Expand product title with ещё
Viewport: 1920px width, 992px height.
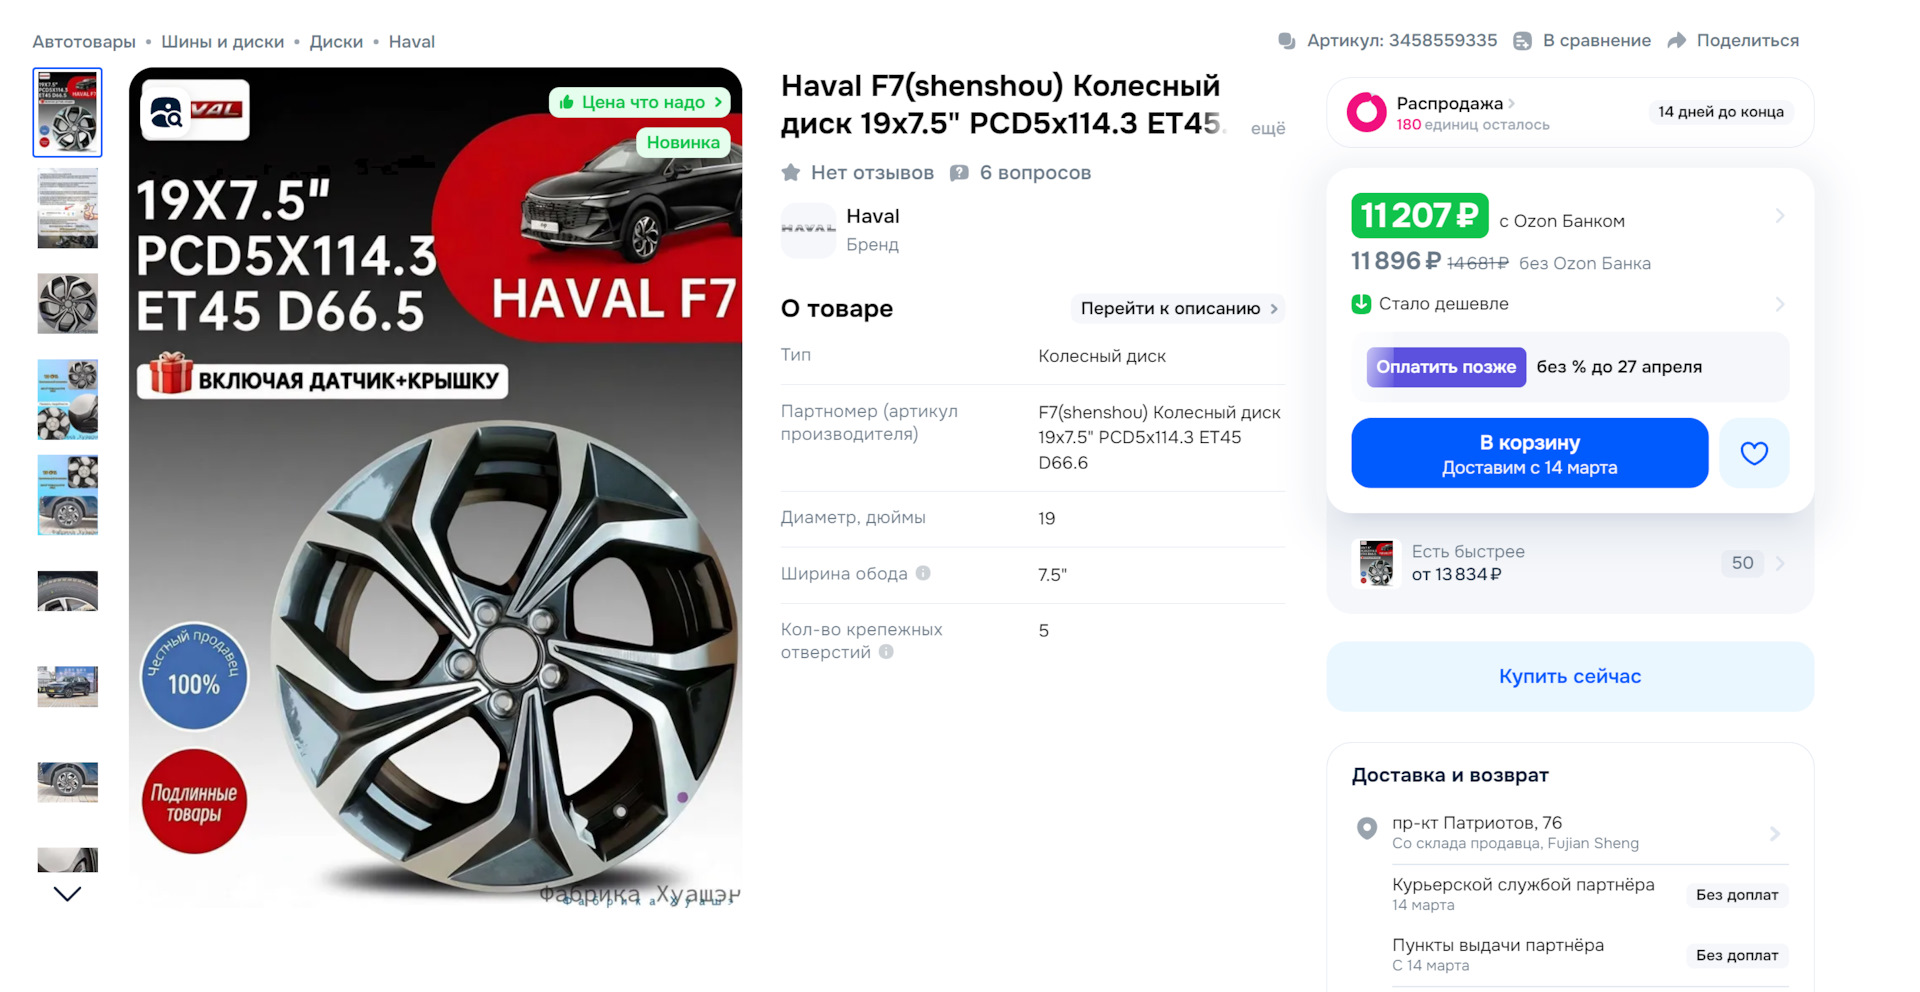1267,129
